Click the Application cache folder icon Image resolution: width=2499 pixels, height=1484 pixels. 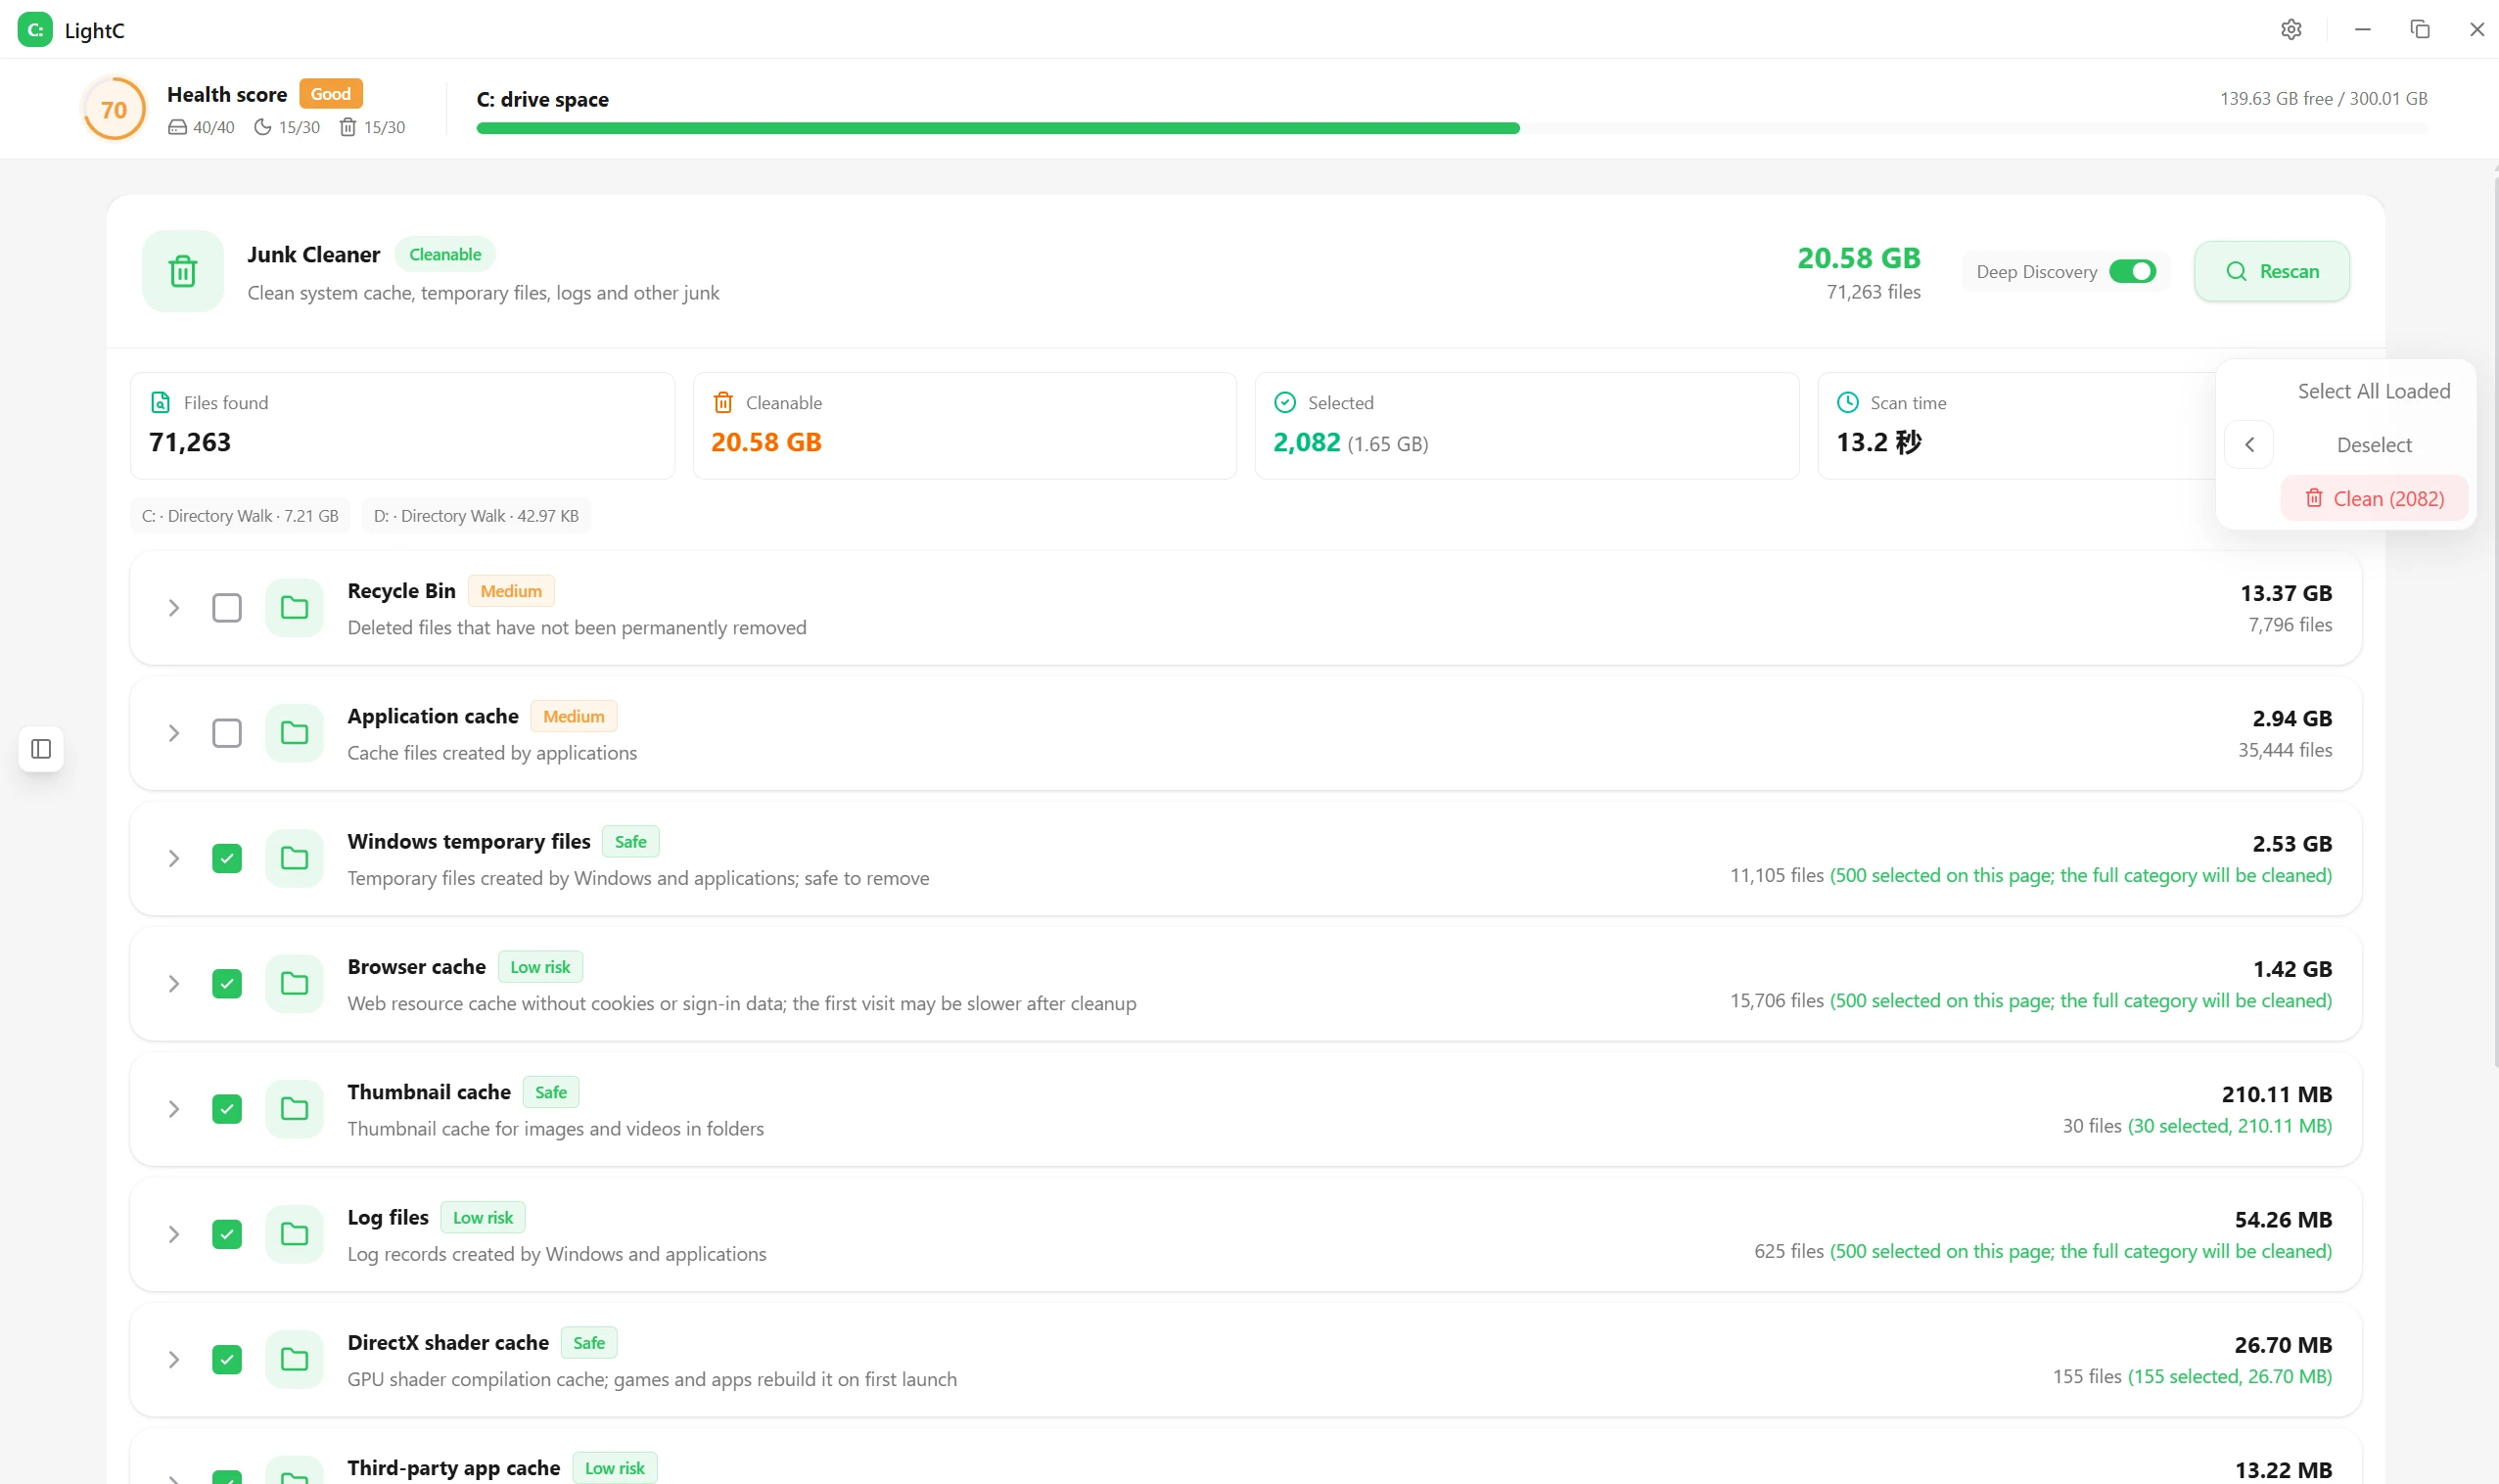coord(294,733)
